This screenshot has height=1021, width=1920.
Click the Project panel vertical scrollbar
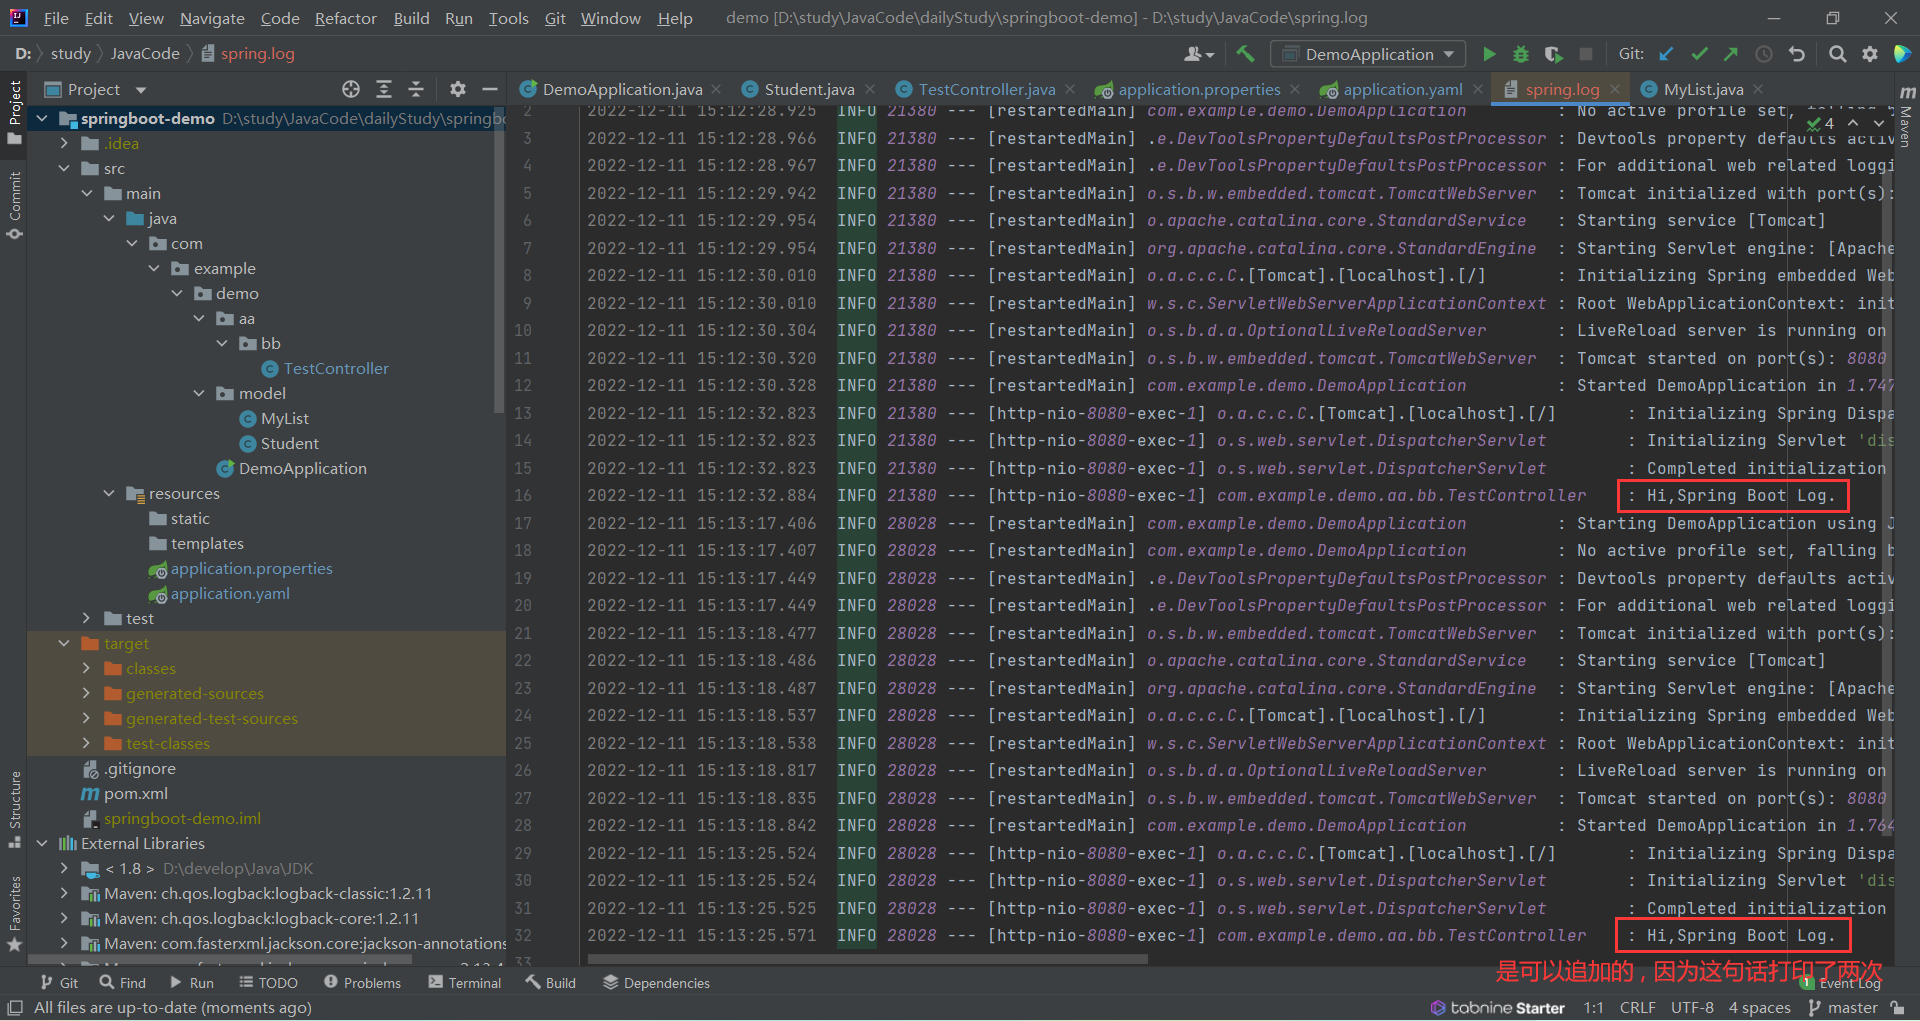click(500, 262)
